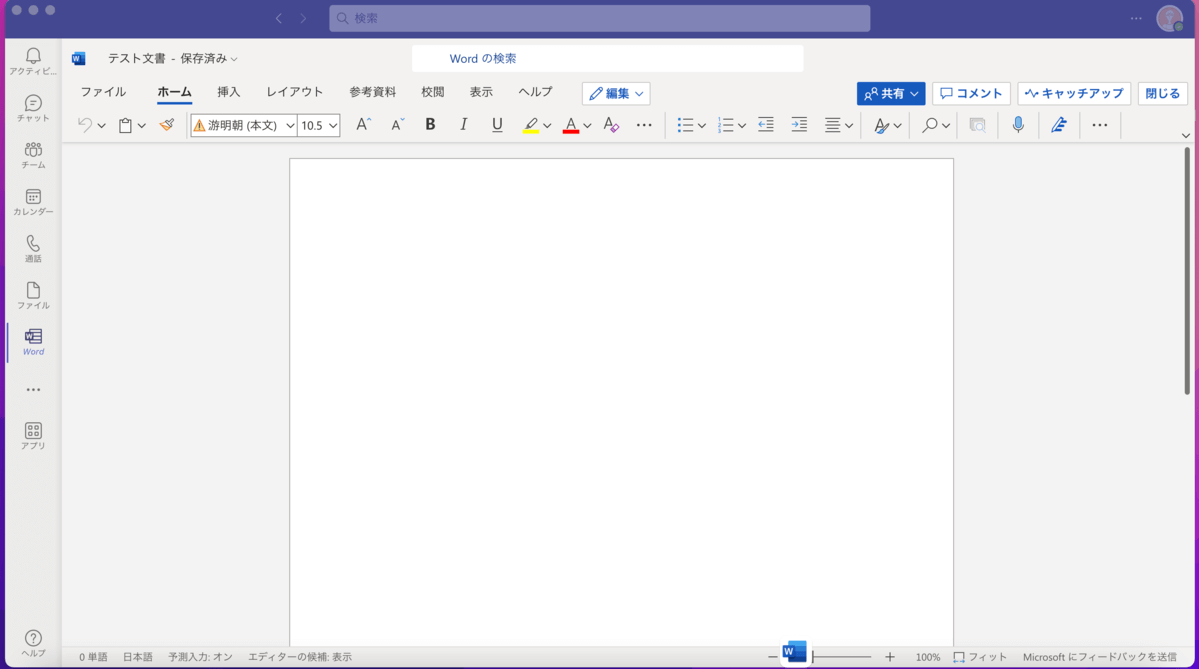Open Teams (チーム) in the sidebar
Image resolution: width=1199 pixels, height=669 pixels.
point(33,155)
